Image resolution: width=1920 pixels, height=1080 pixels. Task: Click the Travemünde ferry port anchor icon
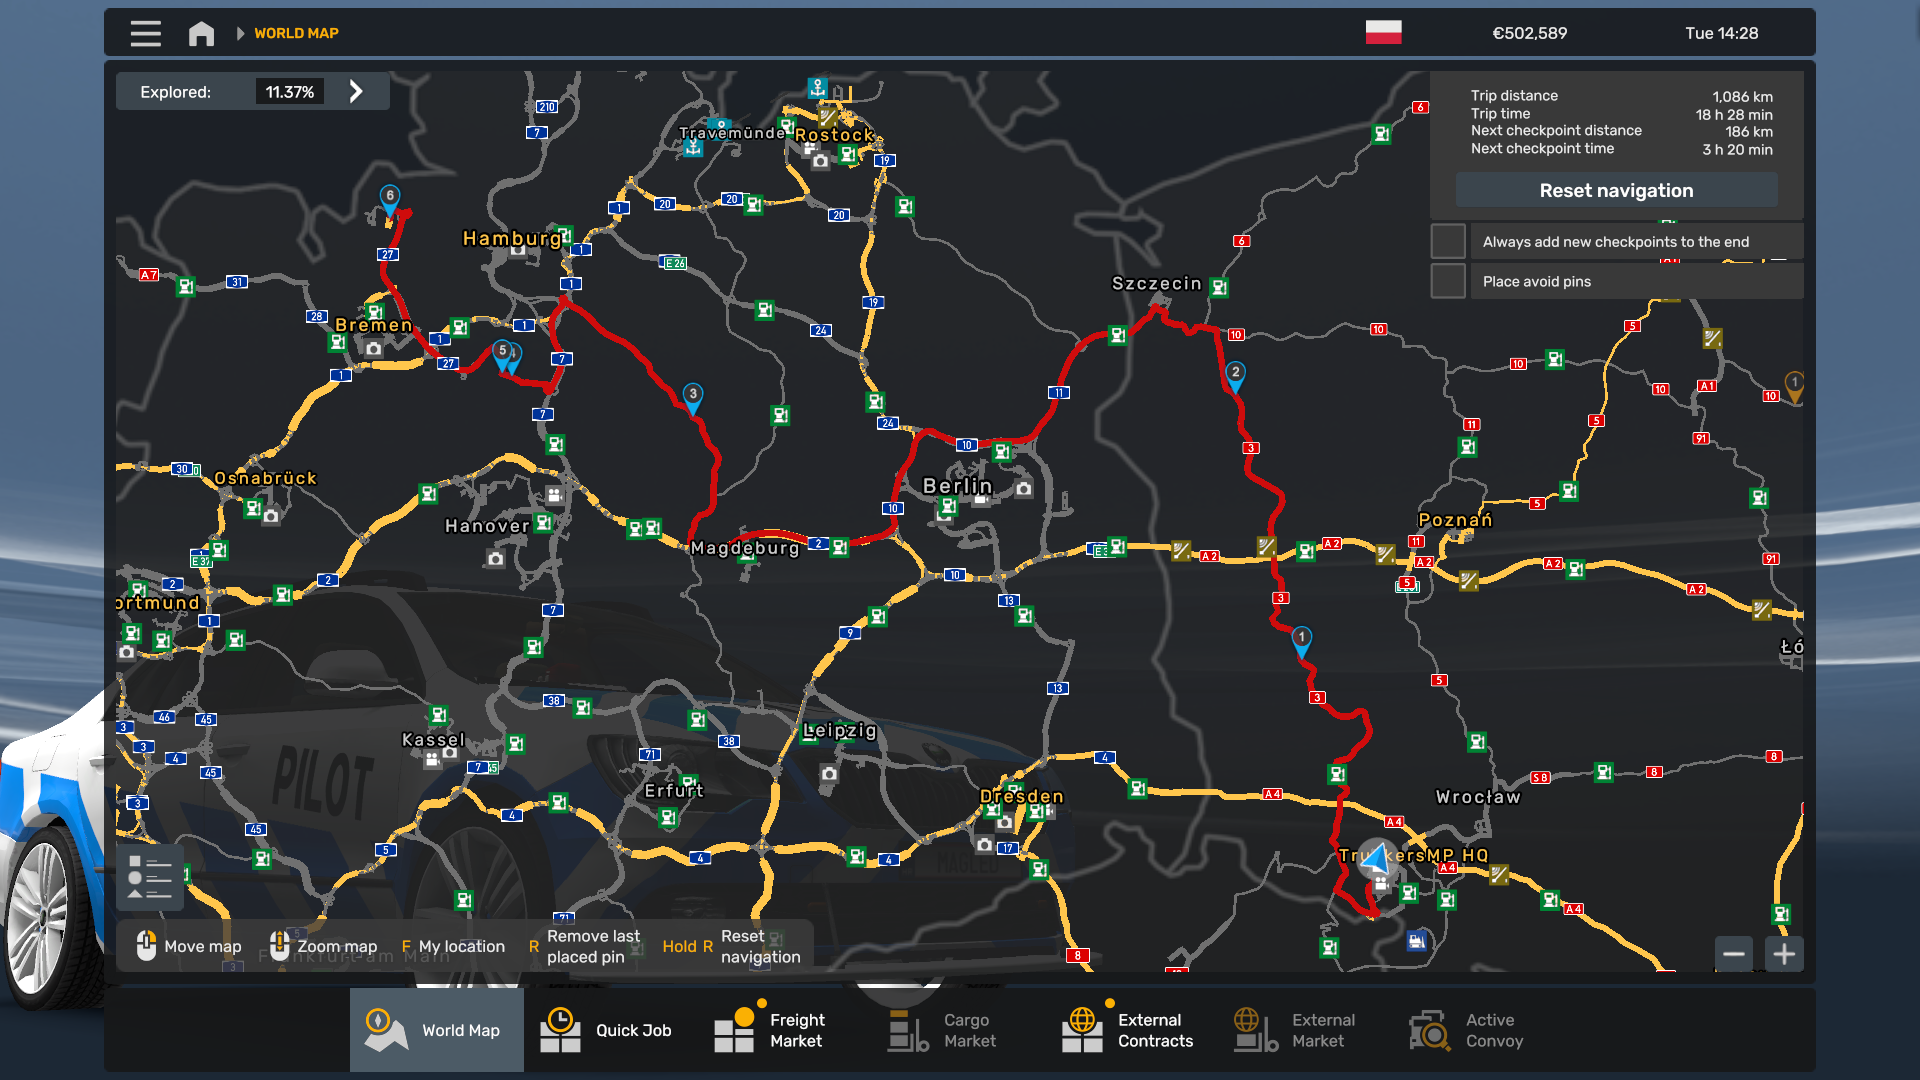[693, 147]
